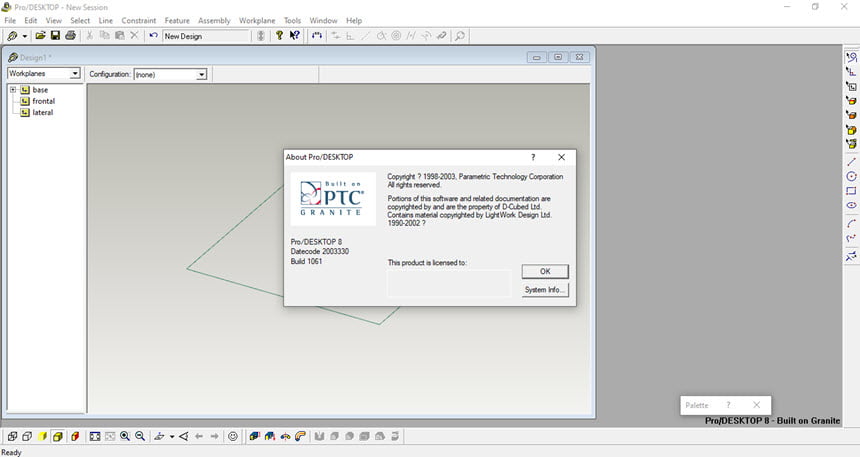Screen dimensions: 860x457
Task: Open the Assembly menu
Action: (x=214, y=20)
